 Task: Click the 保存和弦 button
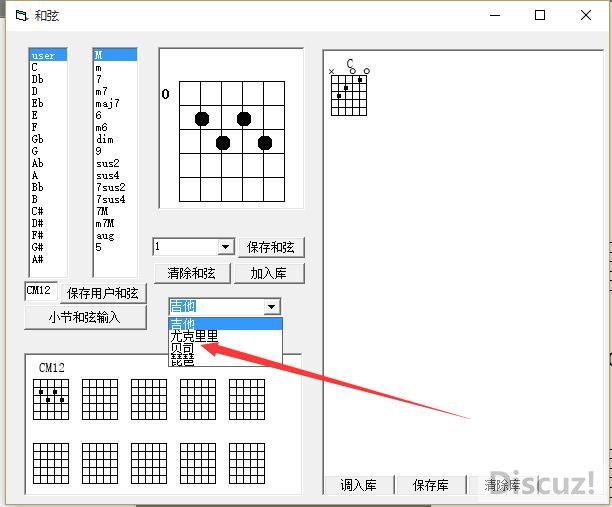[271, 247]
